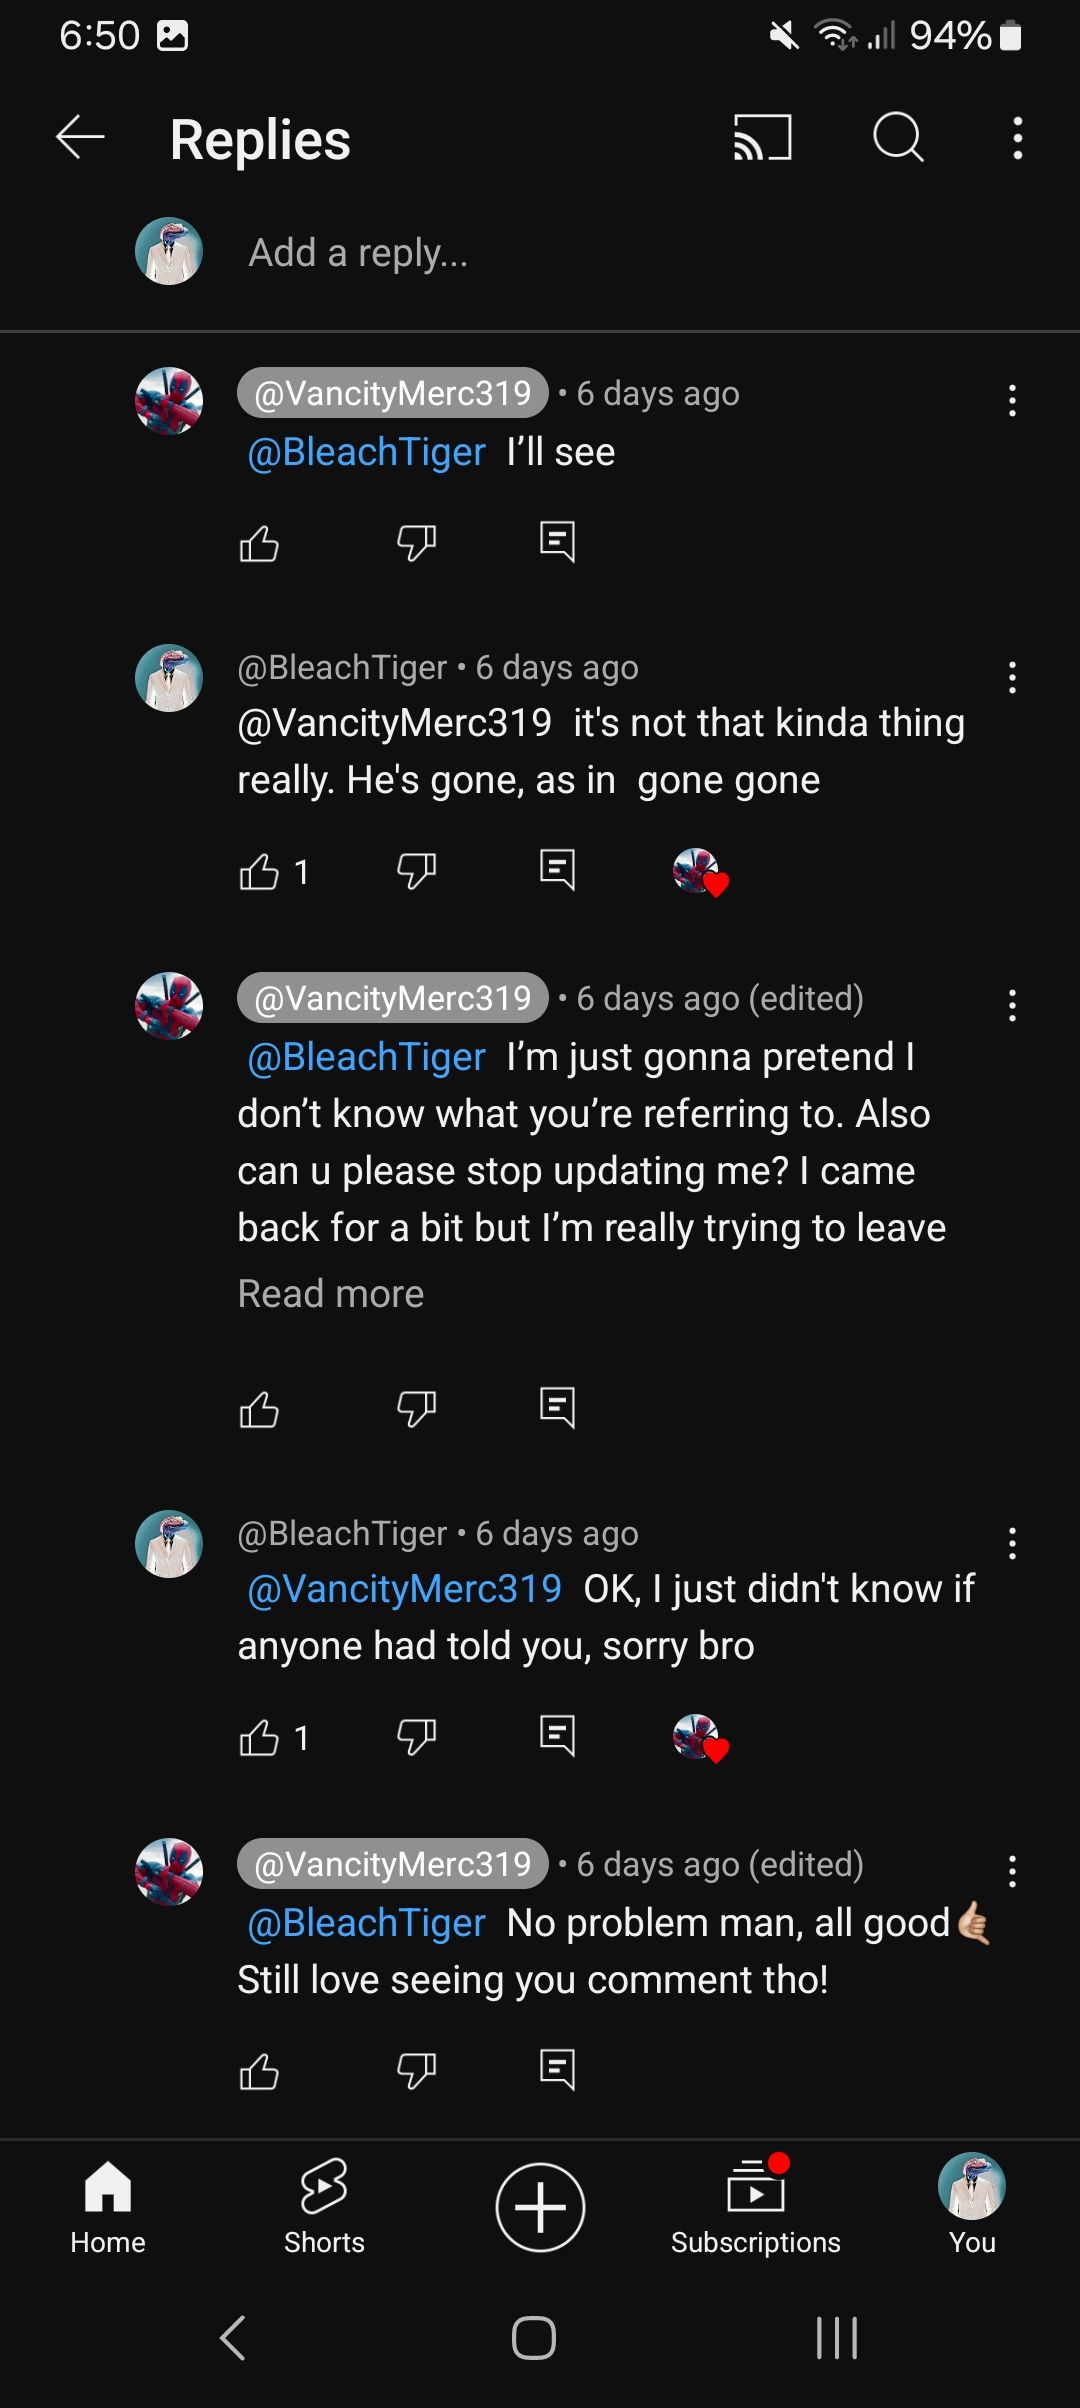Viewport: 1080px width, 2408px height.
Task: Tap the Create plus button
Action: click(x=540, y=2207)
